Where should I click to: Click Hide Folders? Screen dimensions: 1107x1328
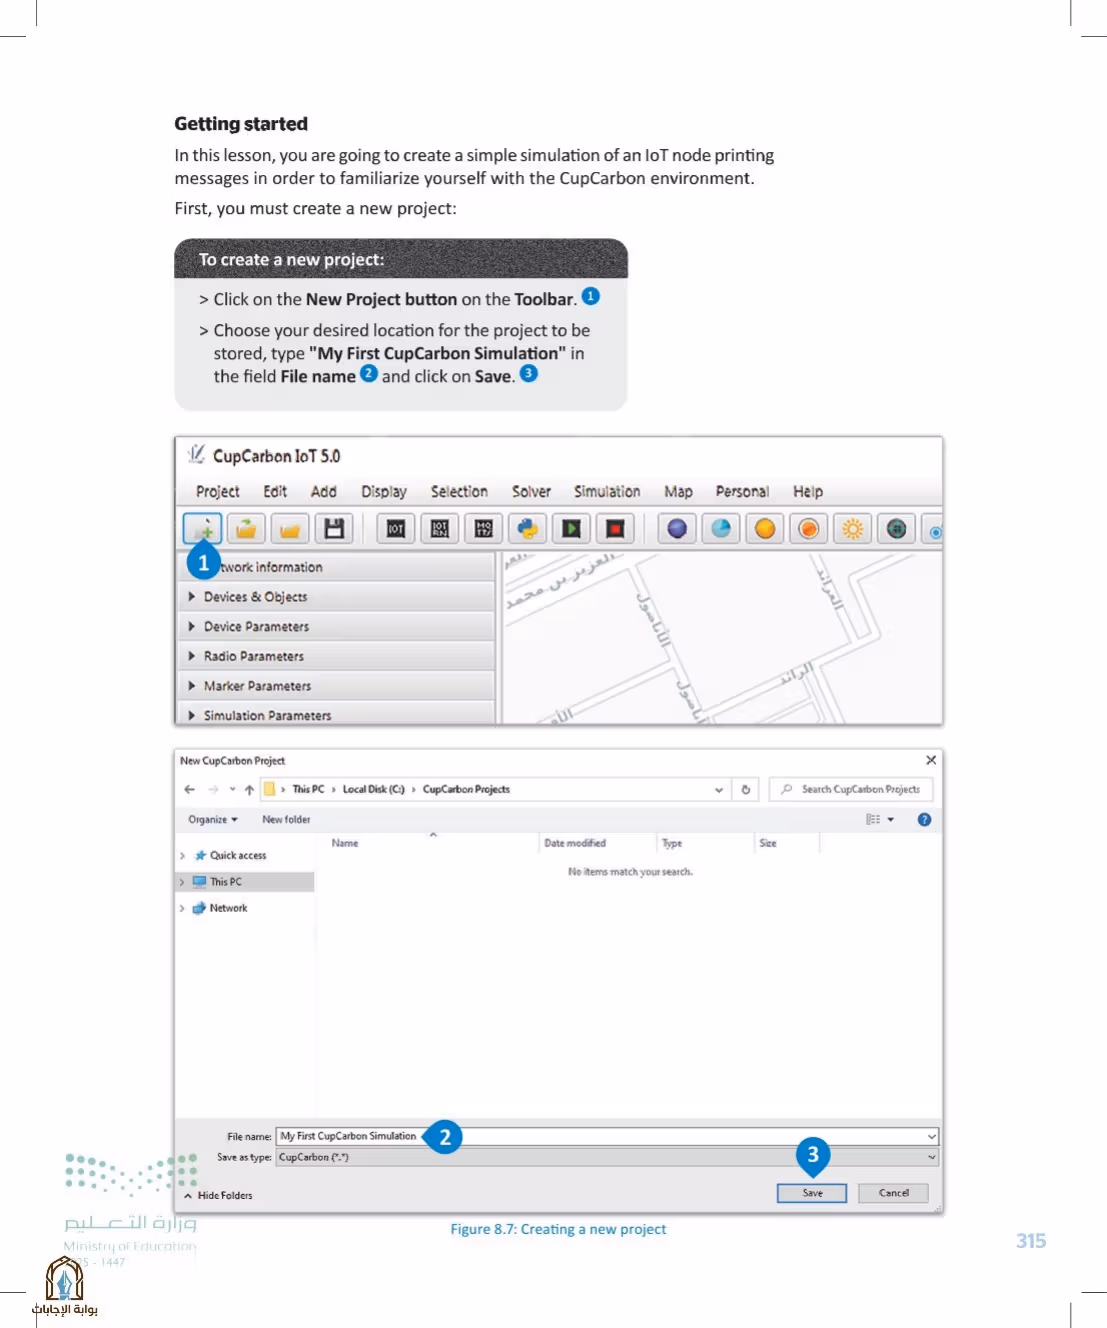[x=218, y=1195]
